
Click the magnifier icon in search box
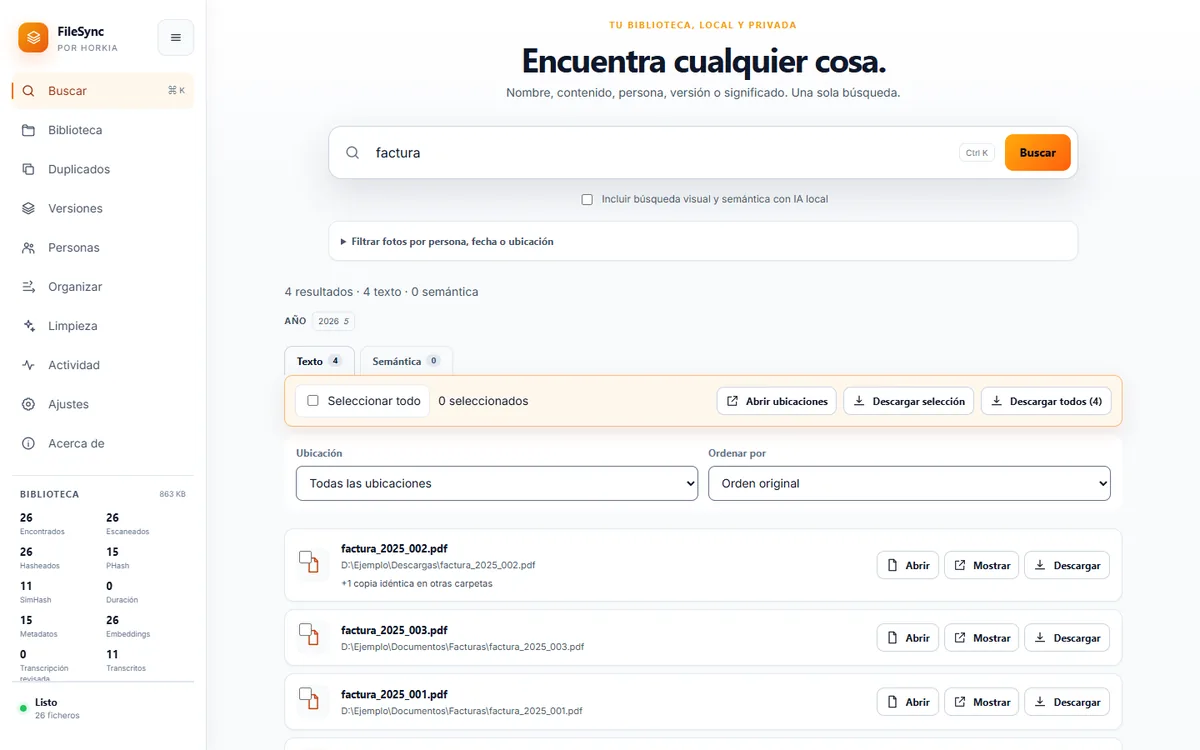(352, 153)
